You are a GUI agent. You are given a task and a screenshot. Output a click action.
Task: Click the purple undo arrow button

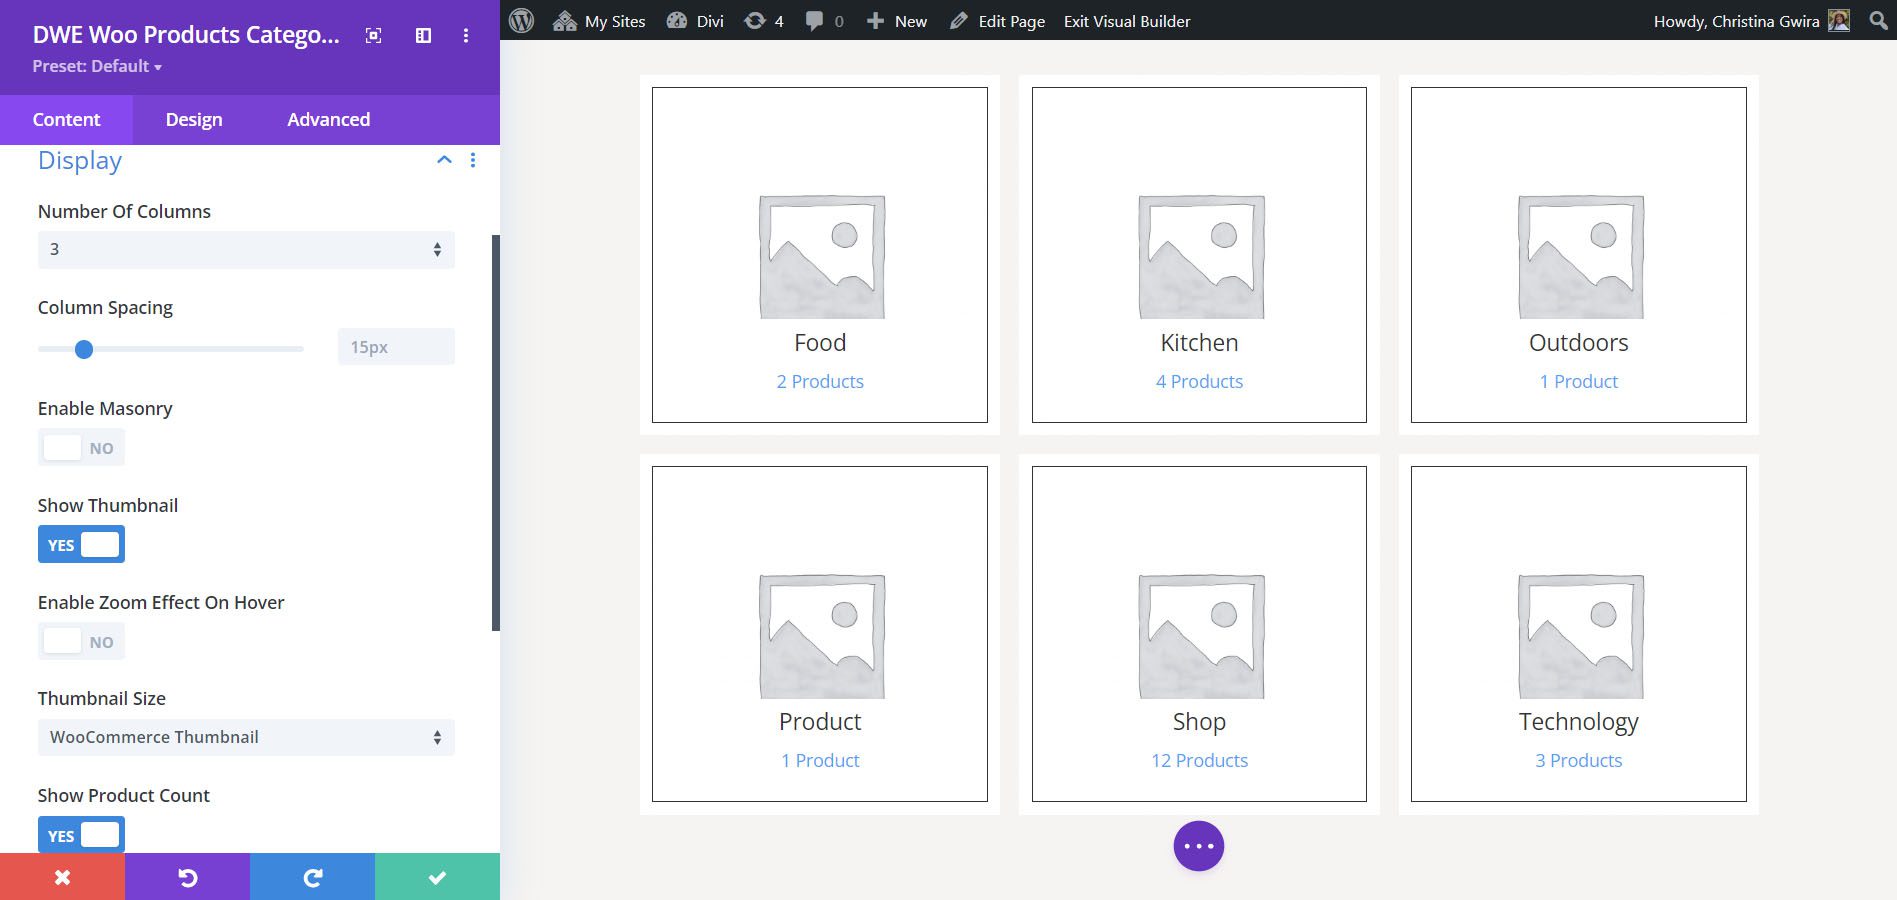click(x=187, y=877)
